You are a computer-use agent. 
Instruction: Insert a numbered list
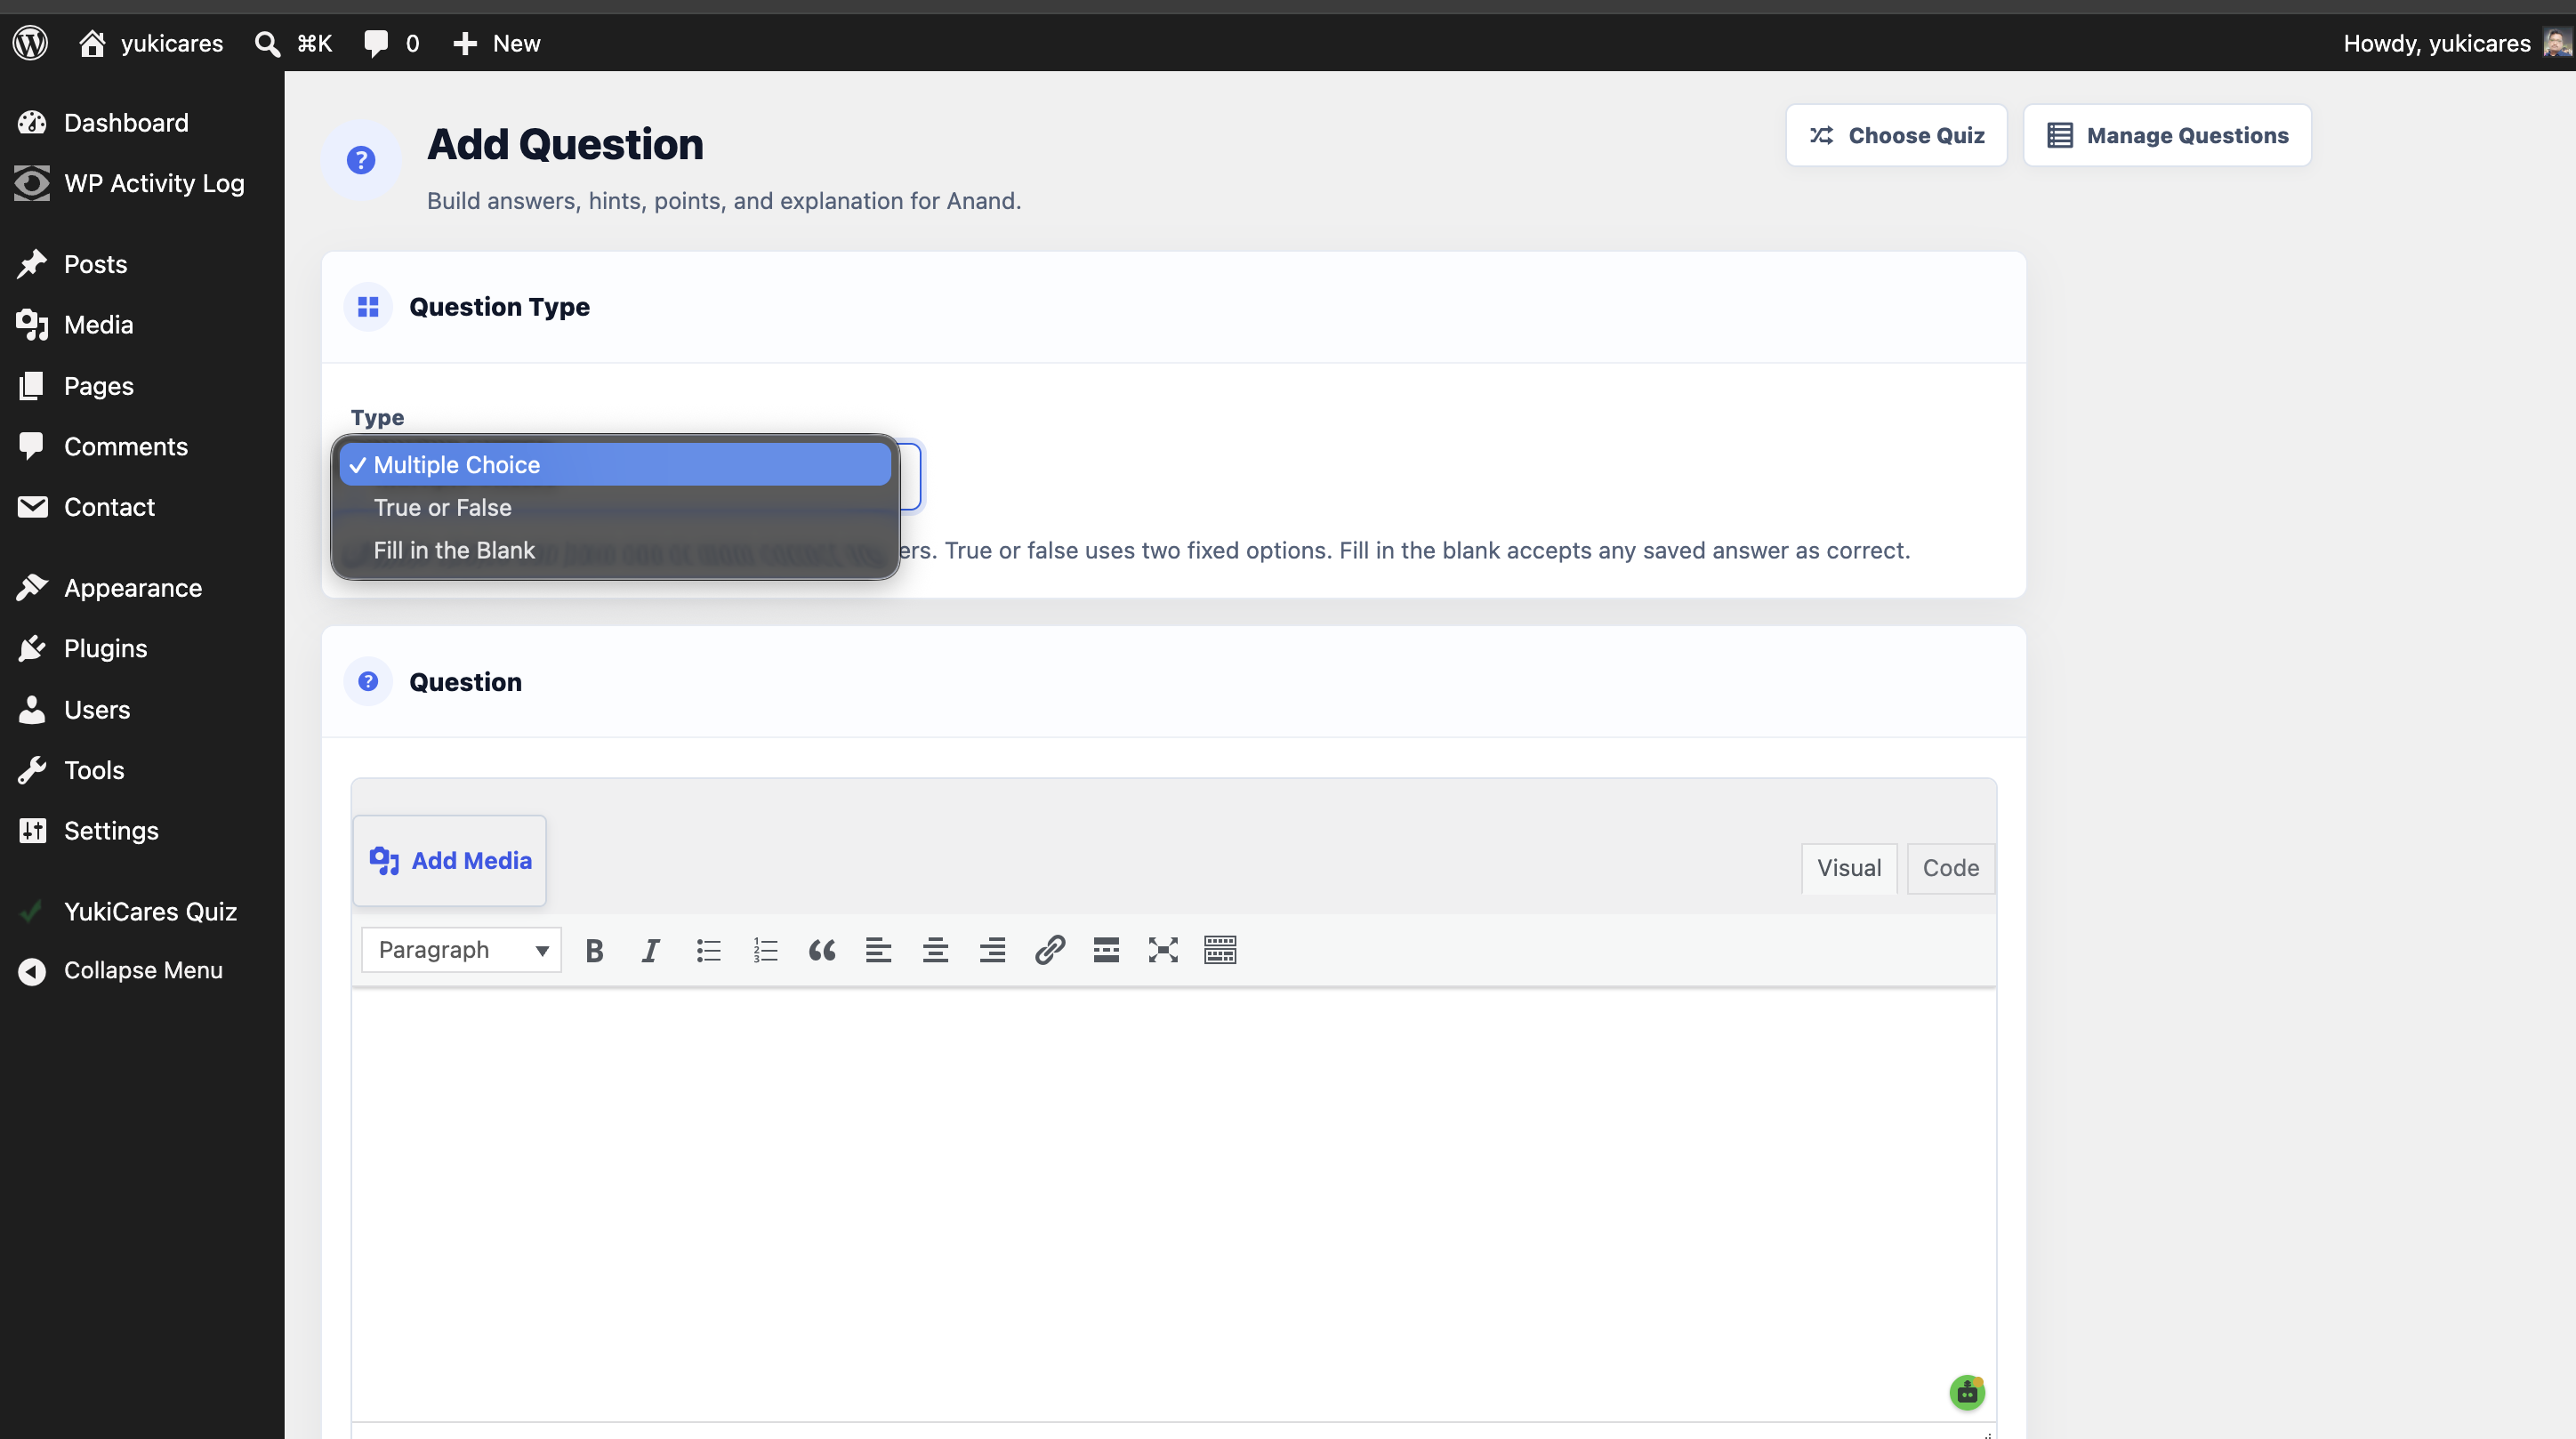coord(765,950)
